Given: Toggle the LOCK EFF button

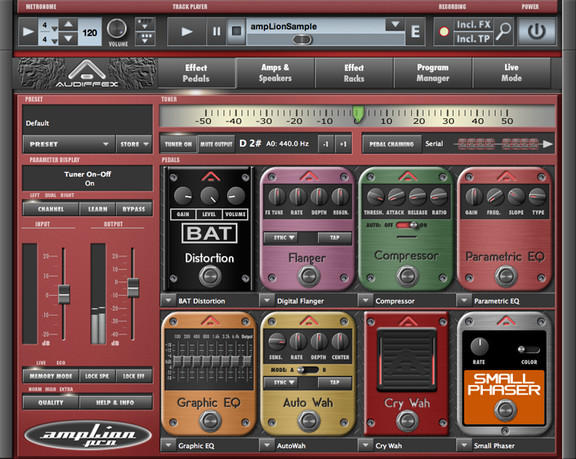Looking at the screenshot, I should tap(134, 376).
